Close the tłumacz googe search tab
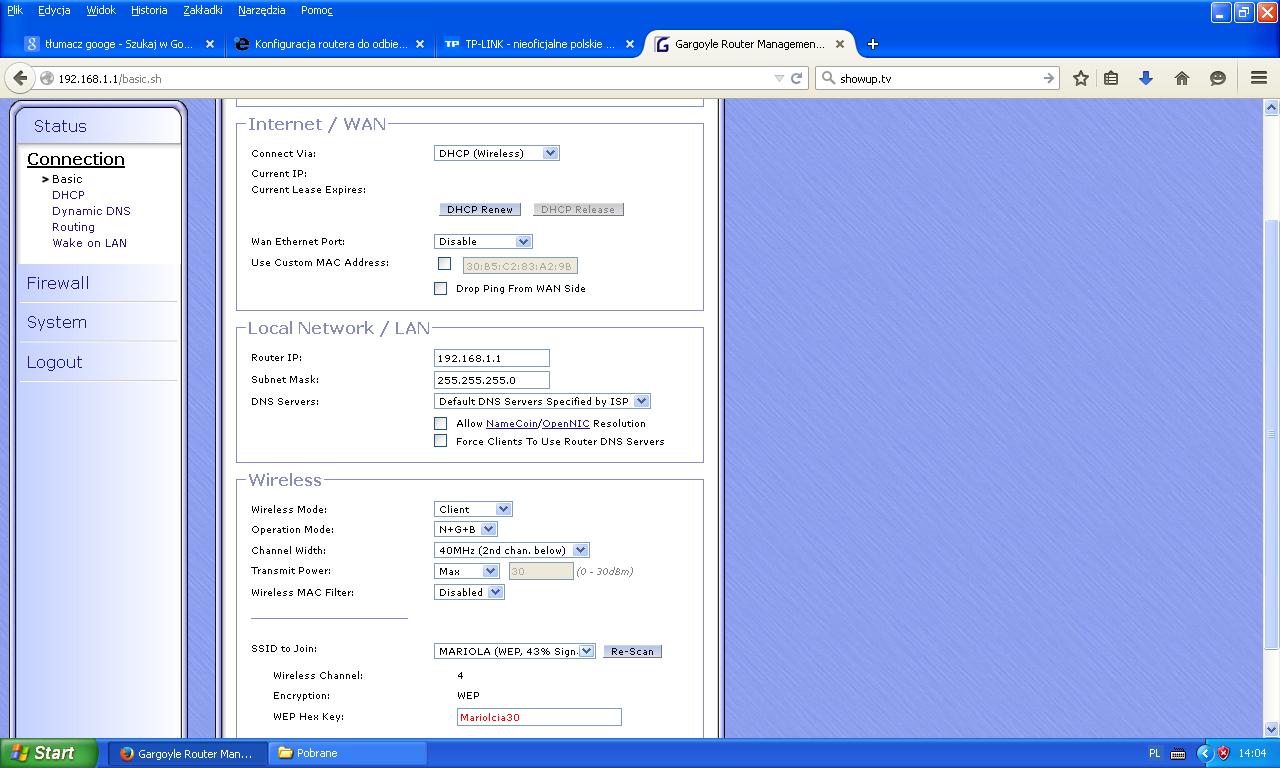This screenshot has width=1280, height=768. pyautogui.click(x=210, y=44)
